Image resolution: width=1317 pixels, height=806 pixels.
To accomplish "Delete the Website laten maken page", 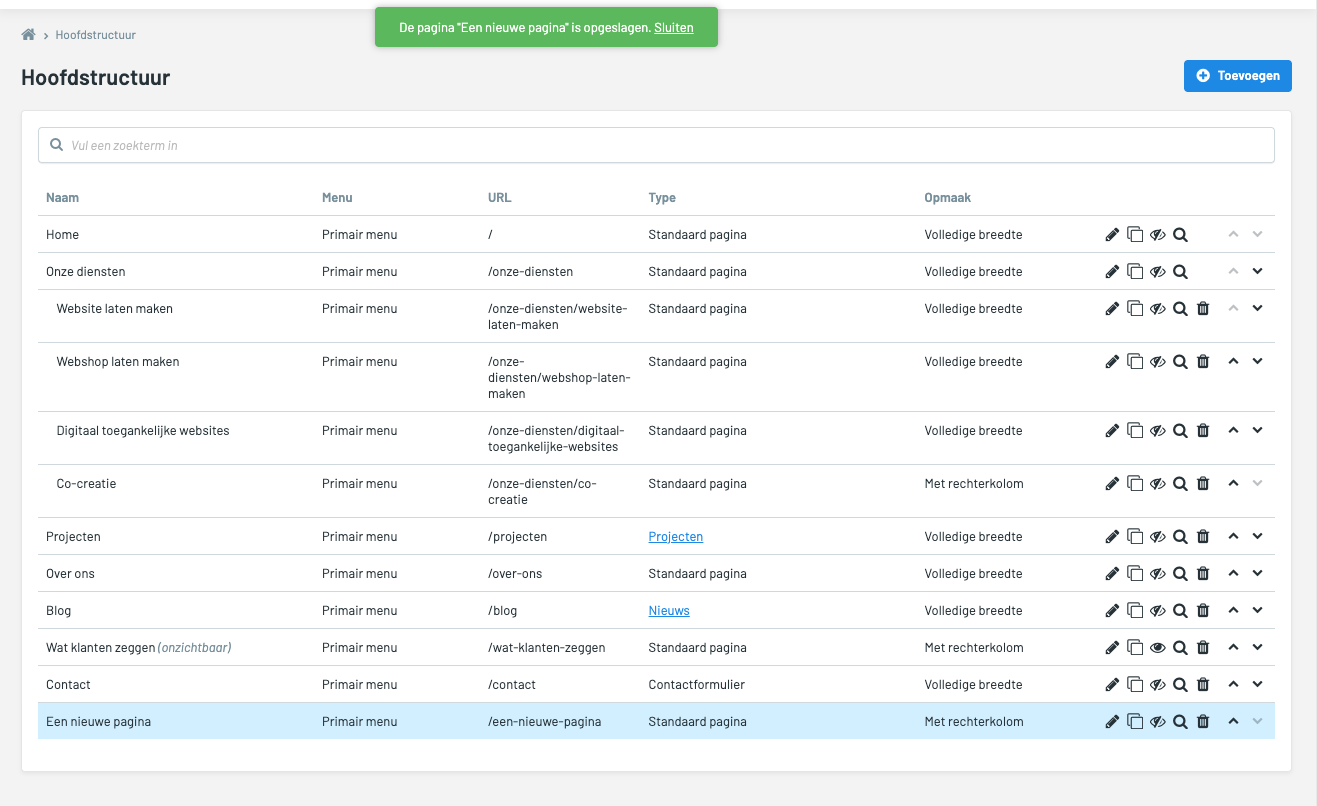I will pyautogui.click(x=1203, y=309).
